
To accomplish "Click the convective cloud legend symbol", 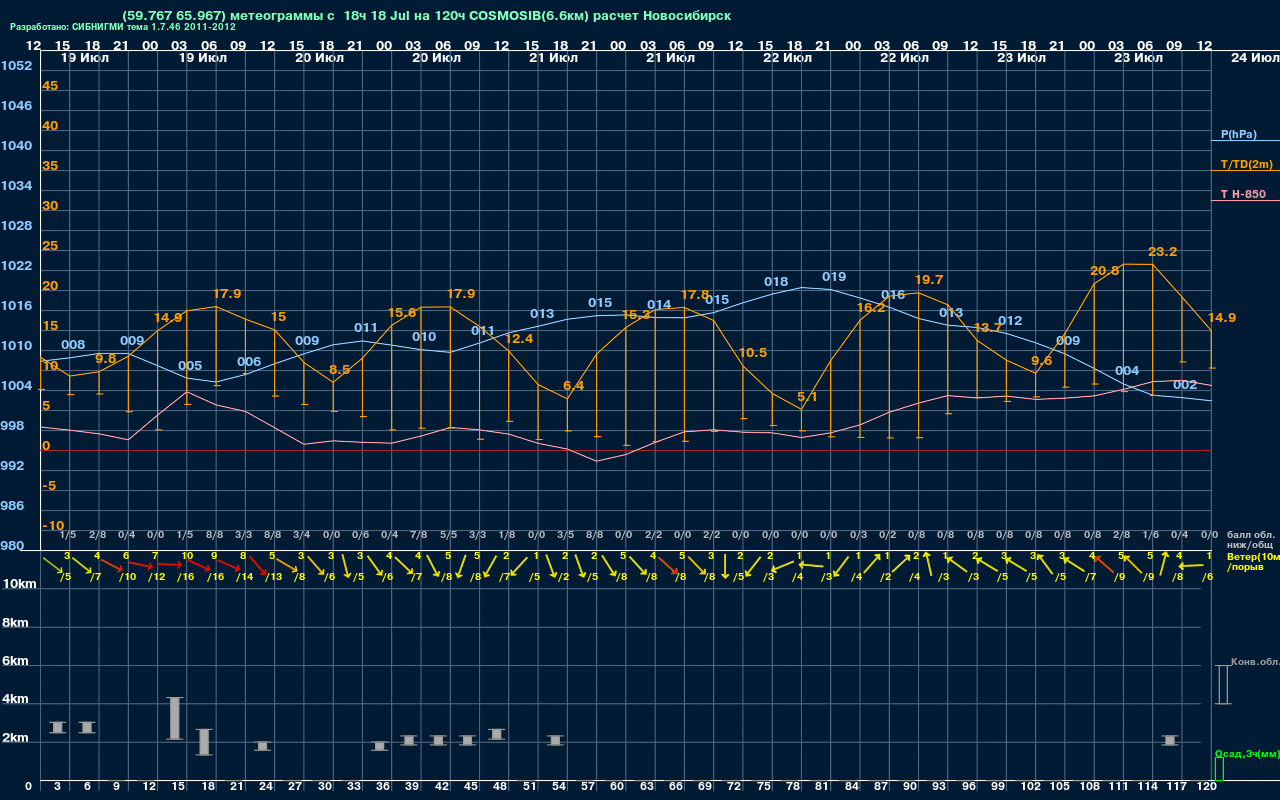I will coord(1222,684).
